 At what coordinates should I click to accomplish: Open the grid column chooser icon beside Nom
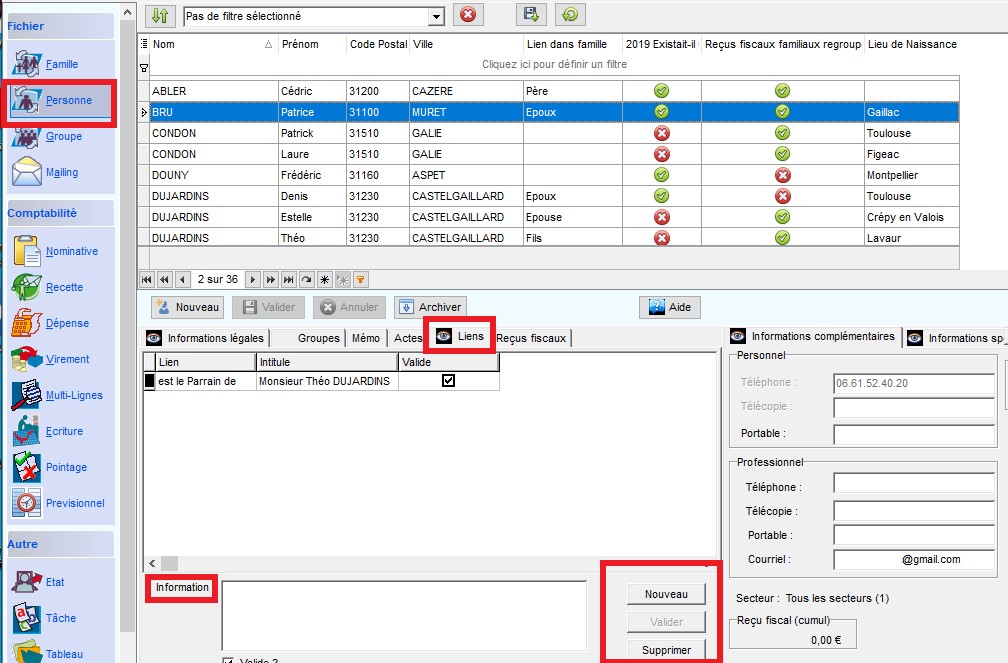144,44
